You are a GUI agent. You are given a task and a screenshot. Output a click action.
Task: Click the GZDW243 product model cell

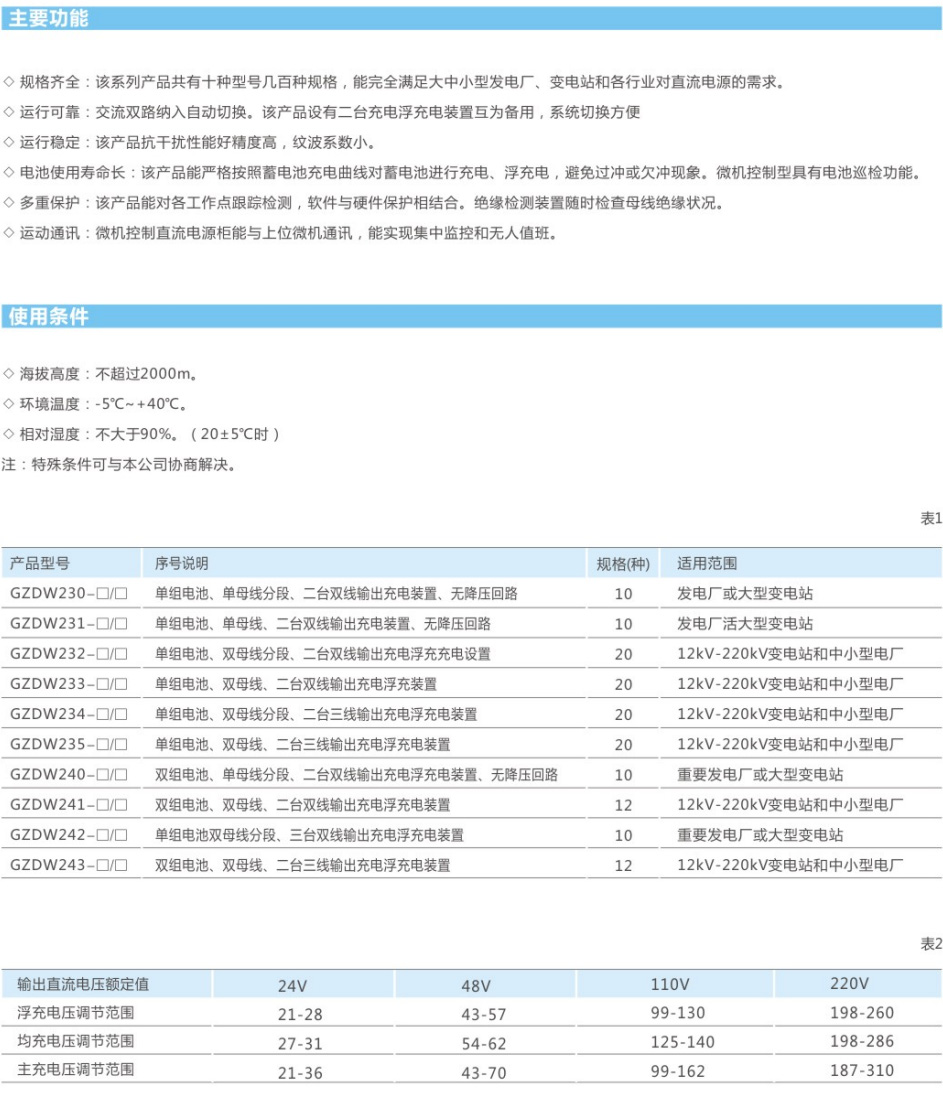[69, 866]
